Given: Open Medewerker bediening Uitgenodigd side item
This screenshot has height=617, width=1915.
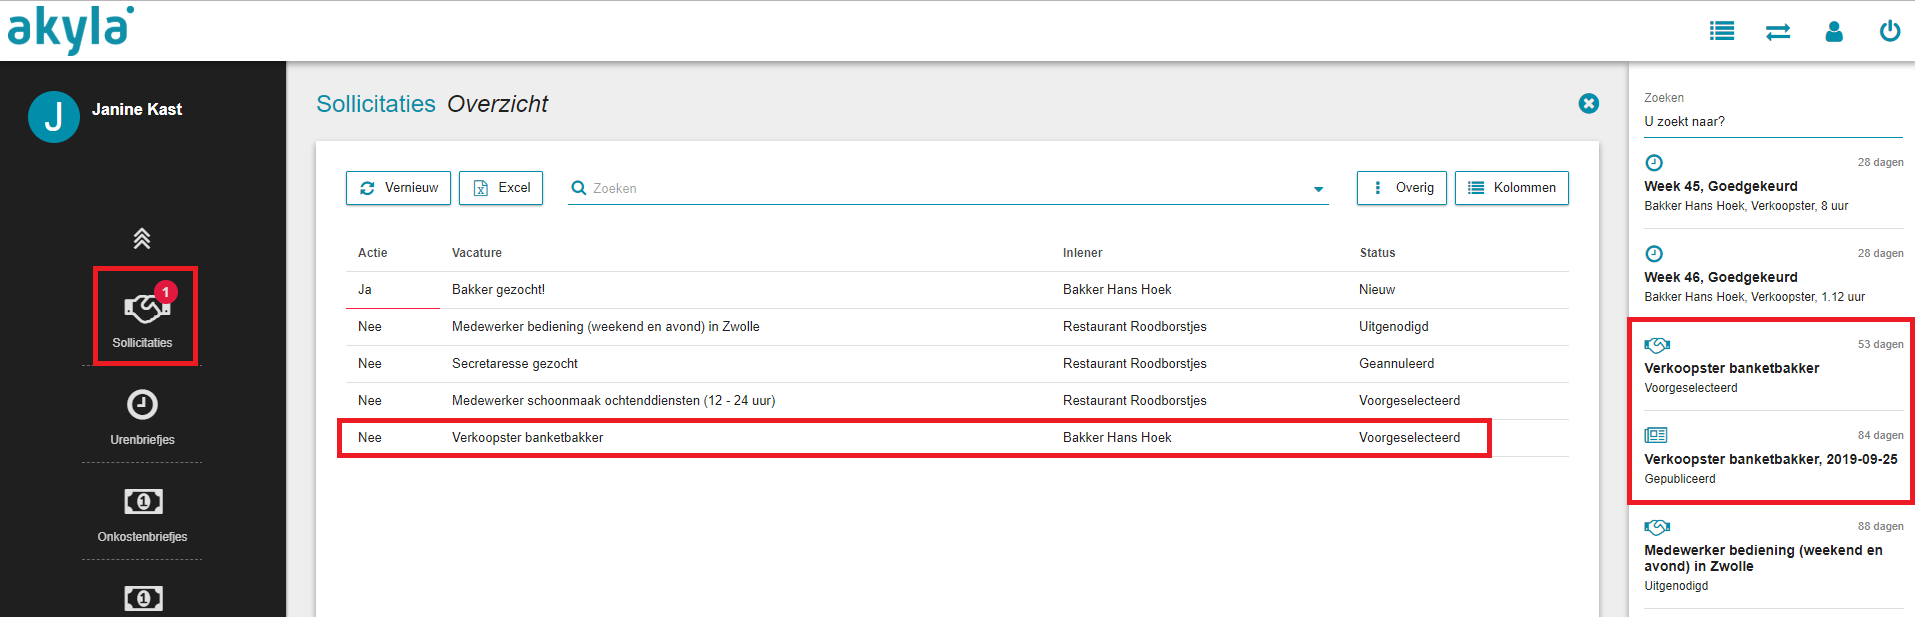Looking at the screenshot, I should click(x=1773, y=556).
